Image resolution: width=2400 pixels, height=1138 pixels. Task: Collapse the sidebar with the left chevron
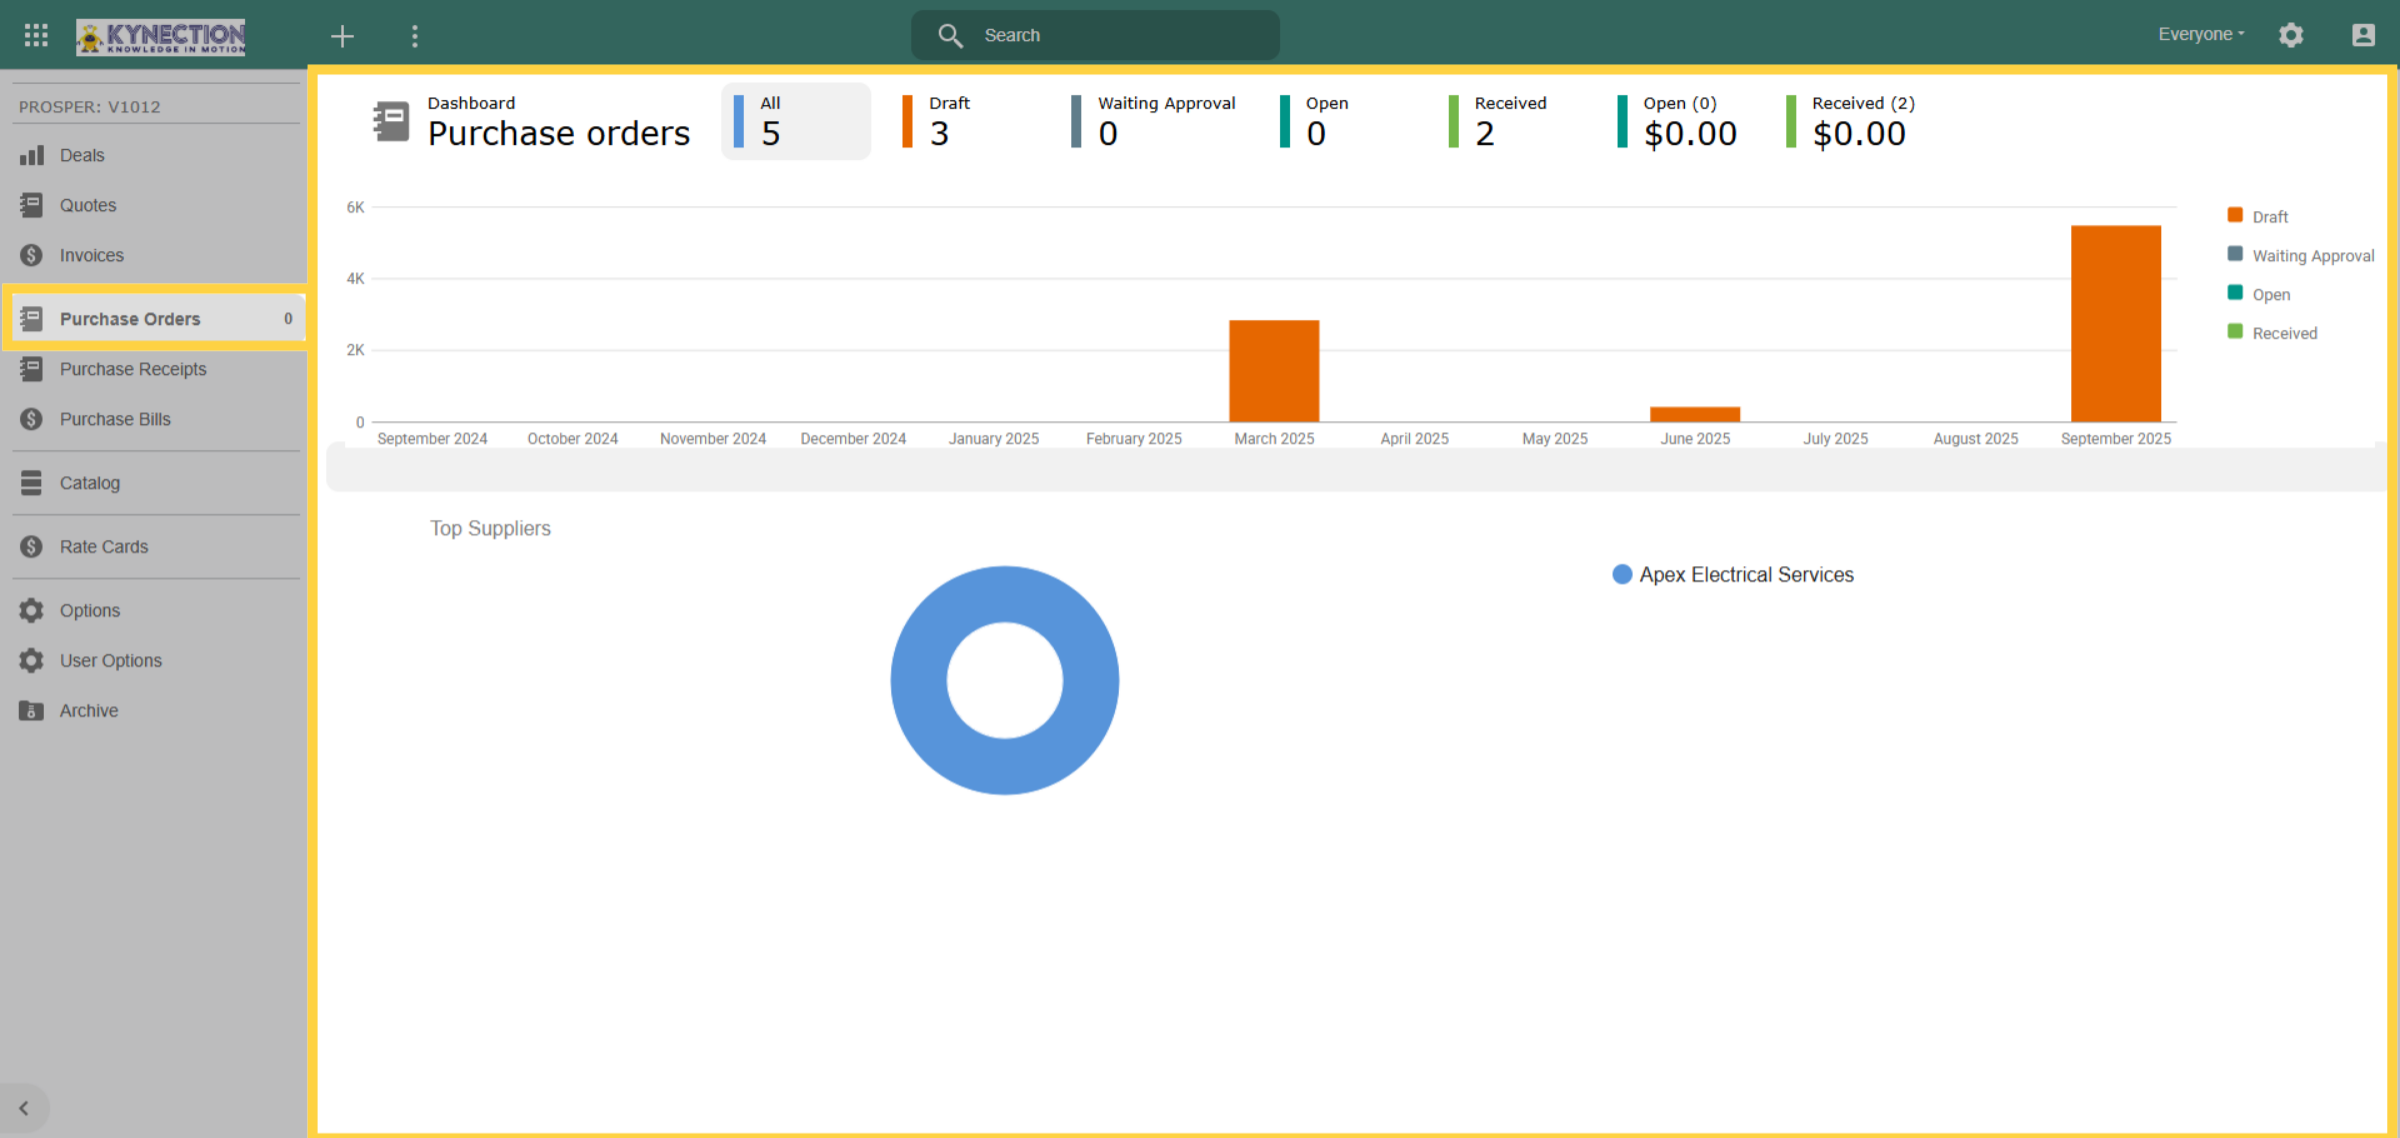pos(24,1108)
